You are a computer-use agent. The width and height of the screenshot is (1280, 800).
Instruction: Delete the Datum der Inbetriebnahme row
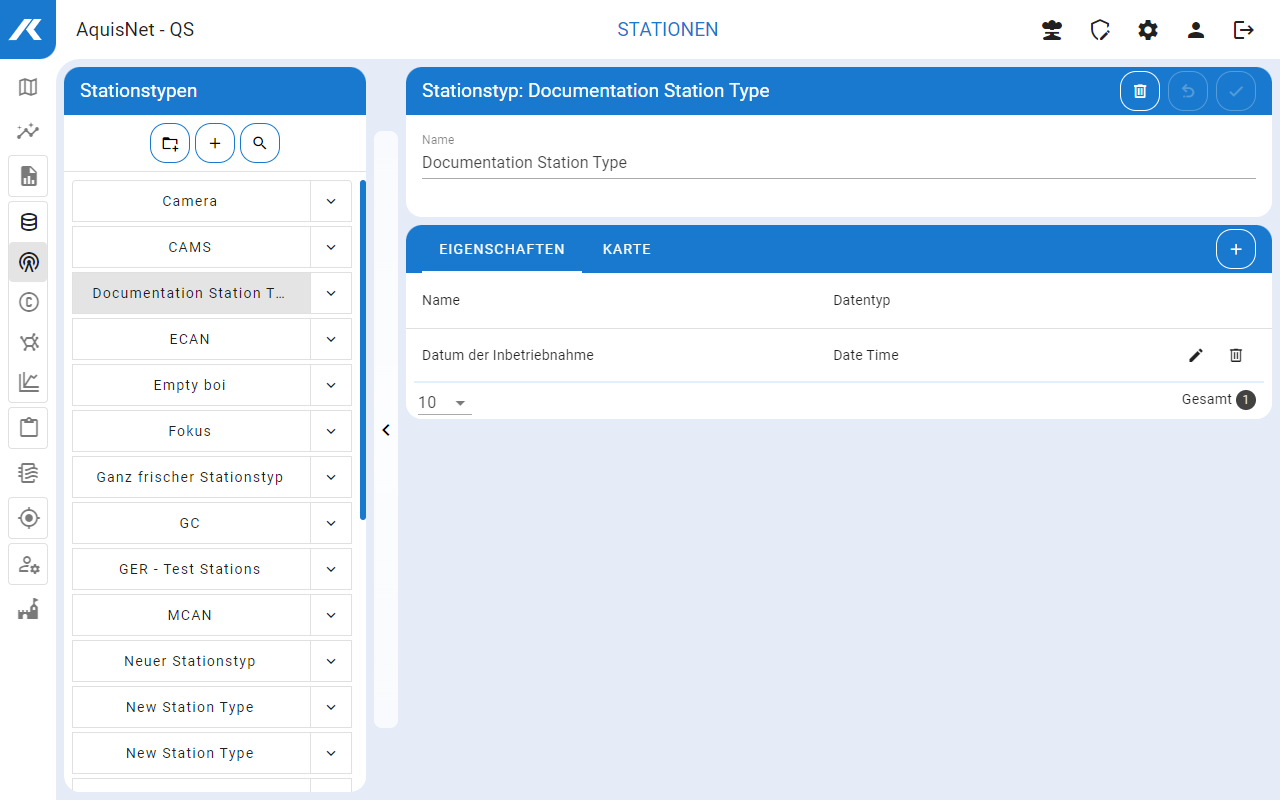tap(1236, 355)
